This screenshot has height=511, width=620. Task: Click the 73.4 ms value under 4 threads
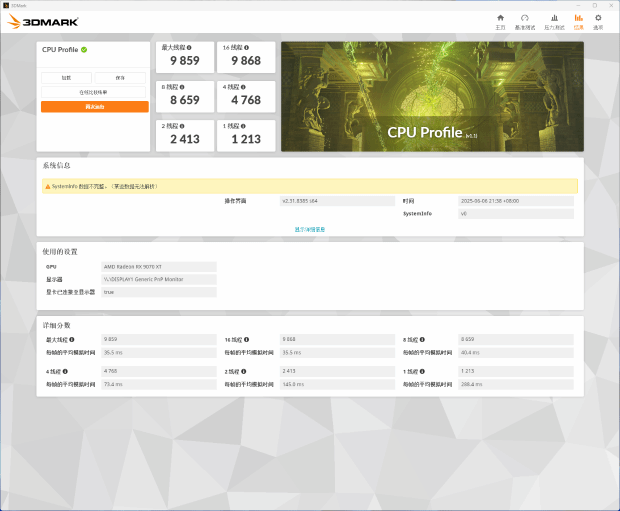pyautogui.click(x=159, y=384)
